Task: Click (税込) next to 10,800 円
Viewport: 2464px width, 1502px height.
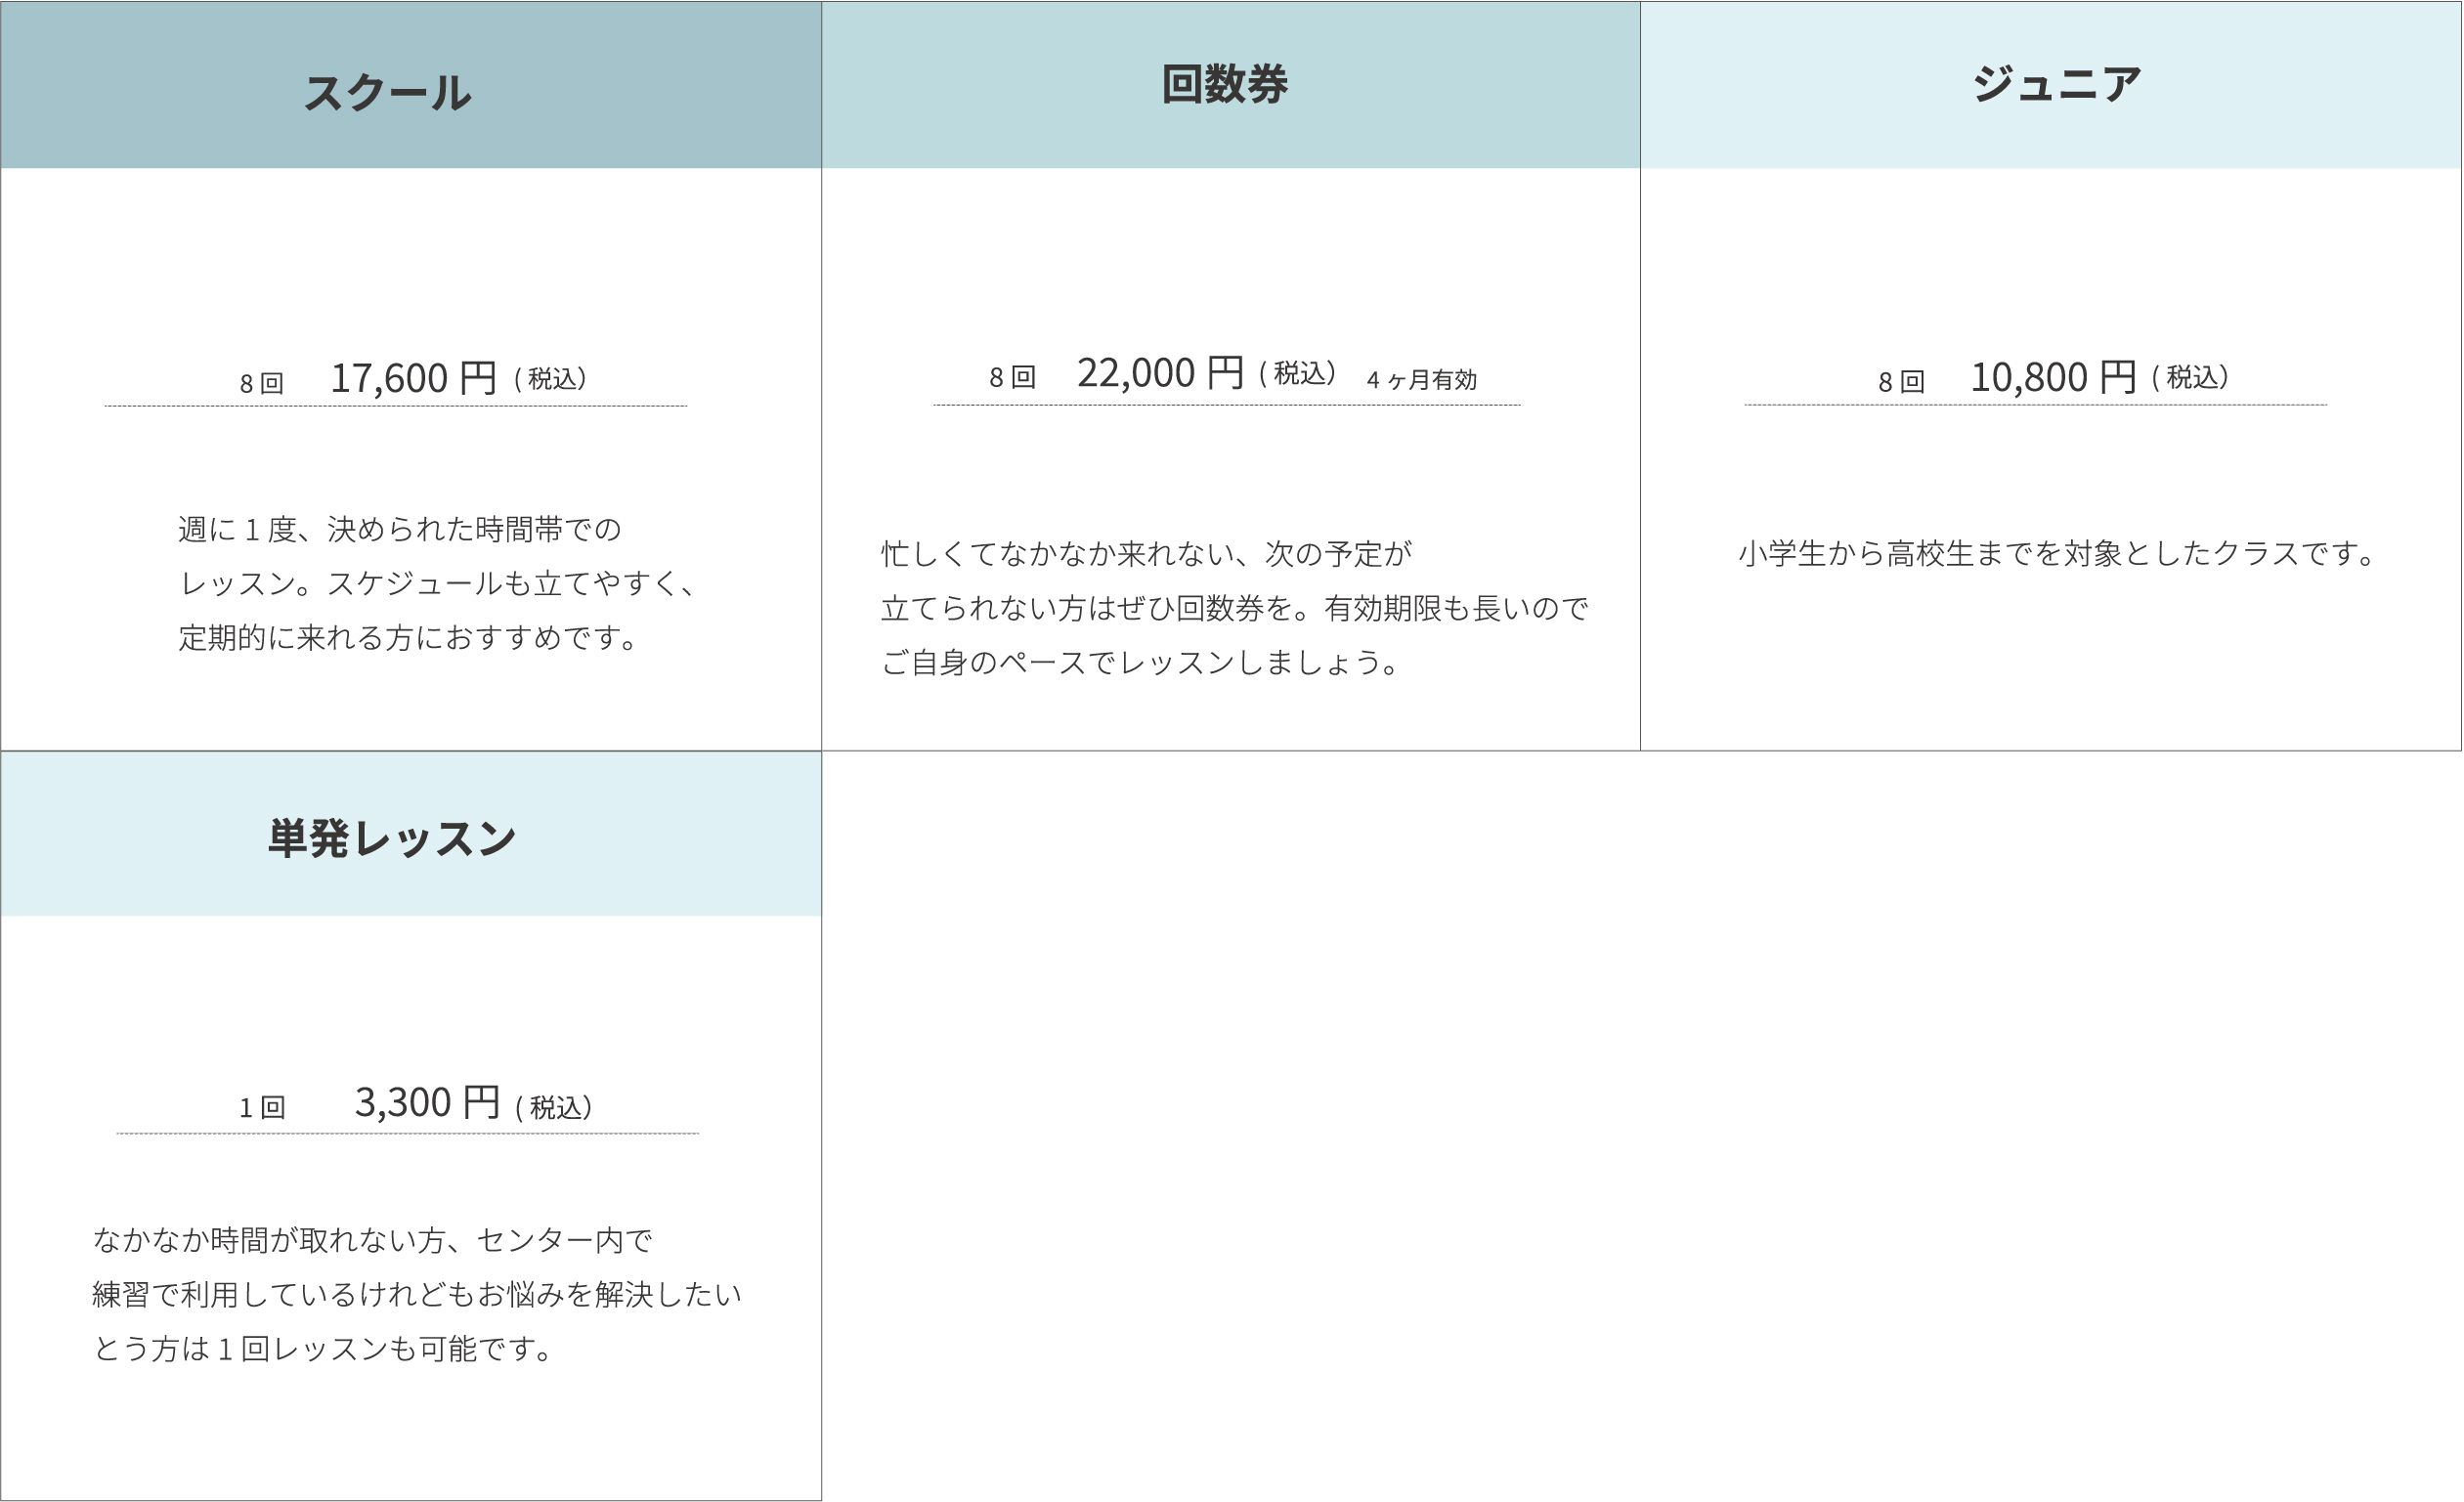Action: tap(2190, 377)
